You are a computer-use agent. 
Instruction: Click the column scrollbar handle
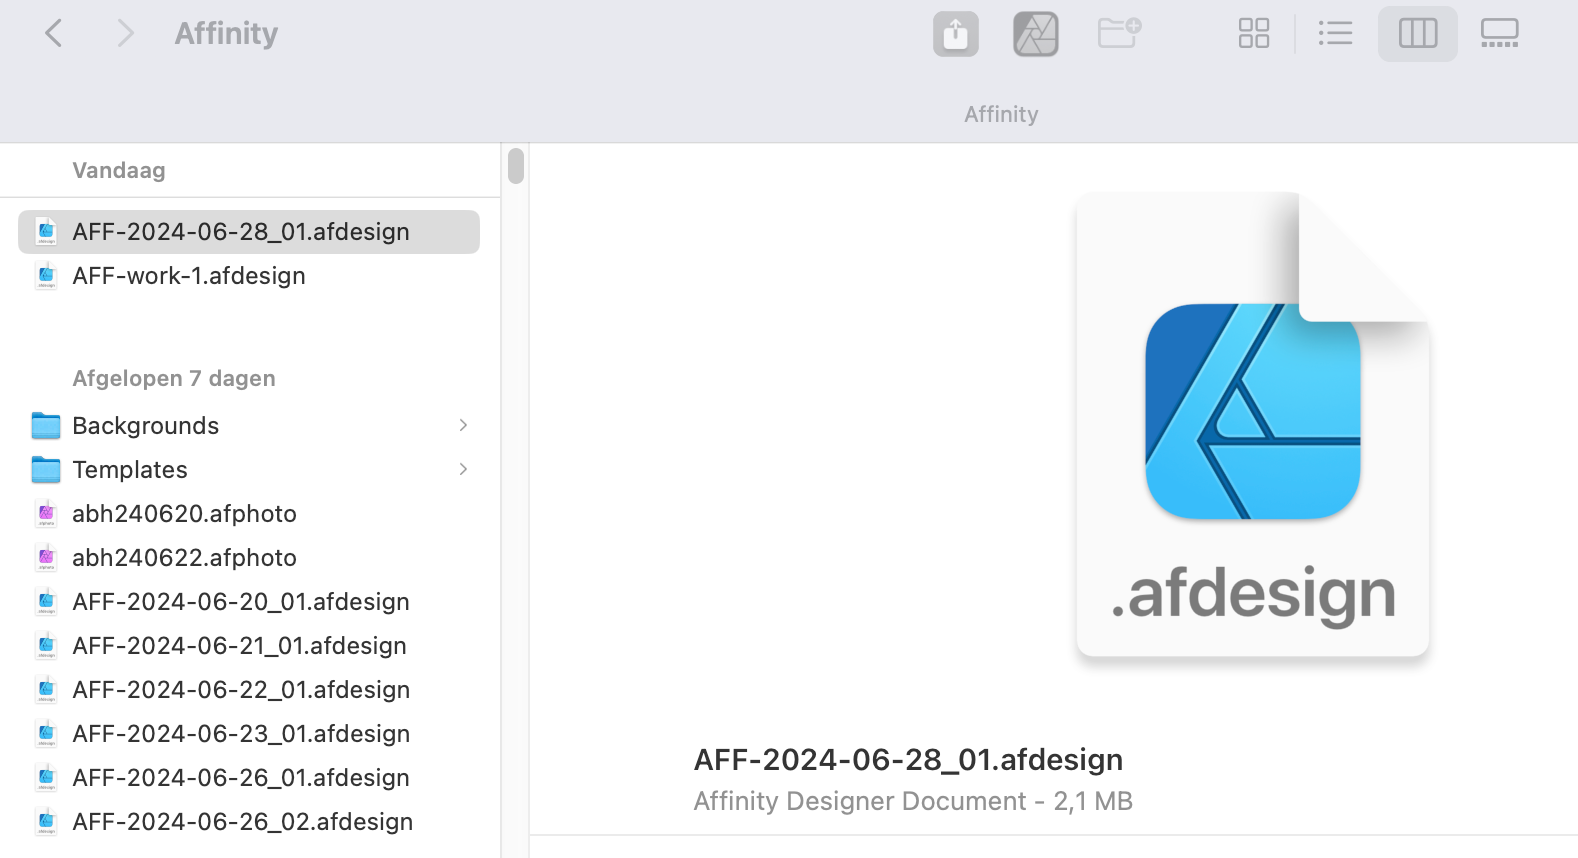tap(516, 166)
